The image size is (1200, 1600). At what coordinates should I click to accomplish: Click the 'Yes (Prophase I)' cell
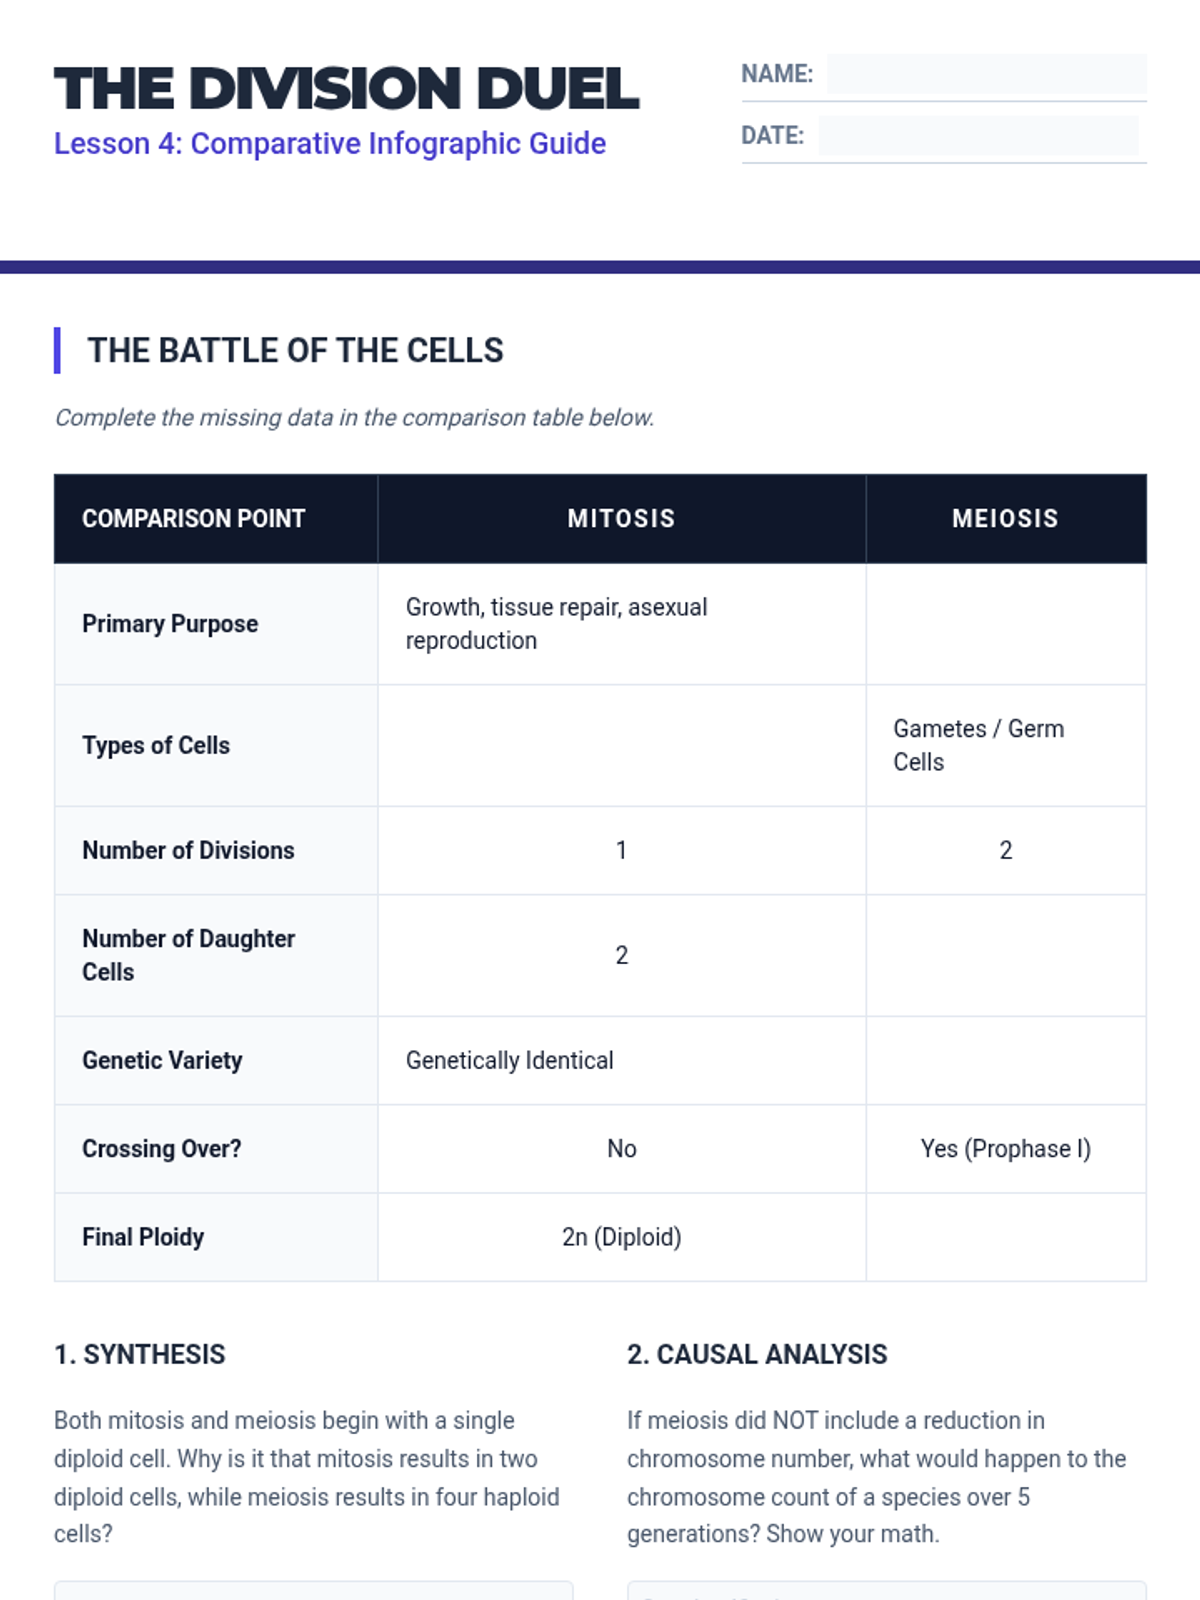tap(1005, 1149)
